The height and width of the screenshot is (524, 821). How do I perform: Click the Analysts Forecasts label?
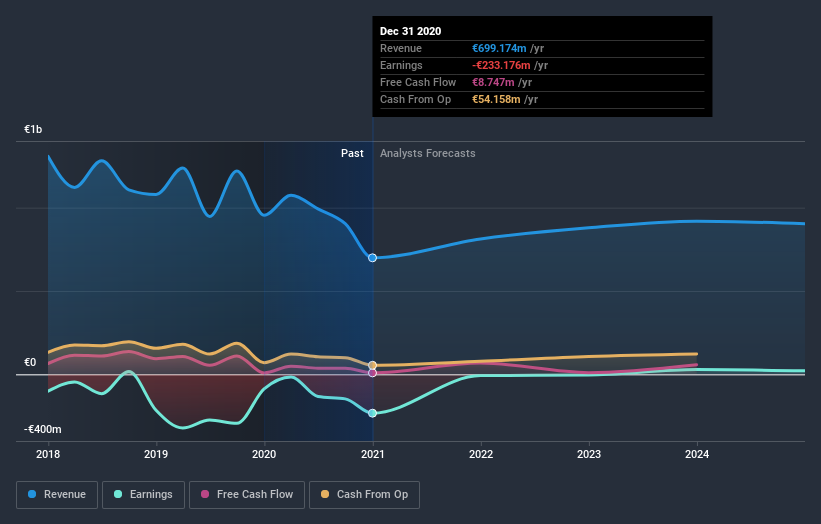[x=427, y=153]
